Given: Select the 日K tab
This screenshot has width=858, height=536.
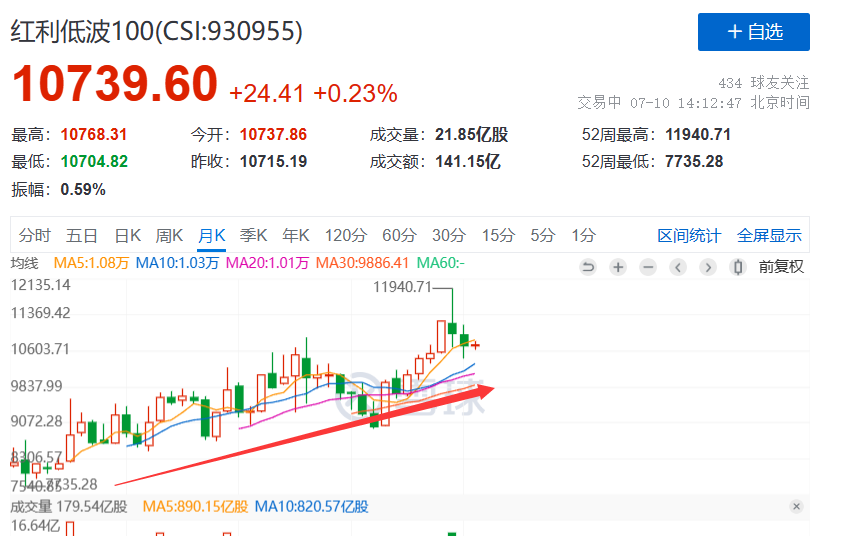Looking at the screenshot, I should pos(127,236).
